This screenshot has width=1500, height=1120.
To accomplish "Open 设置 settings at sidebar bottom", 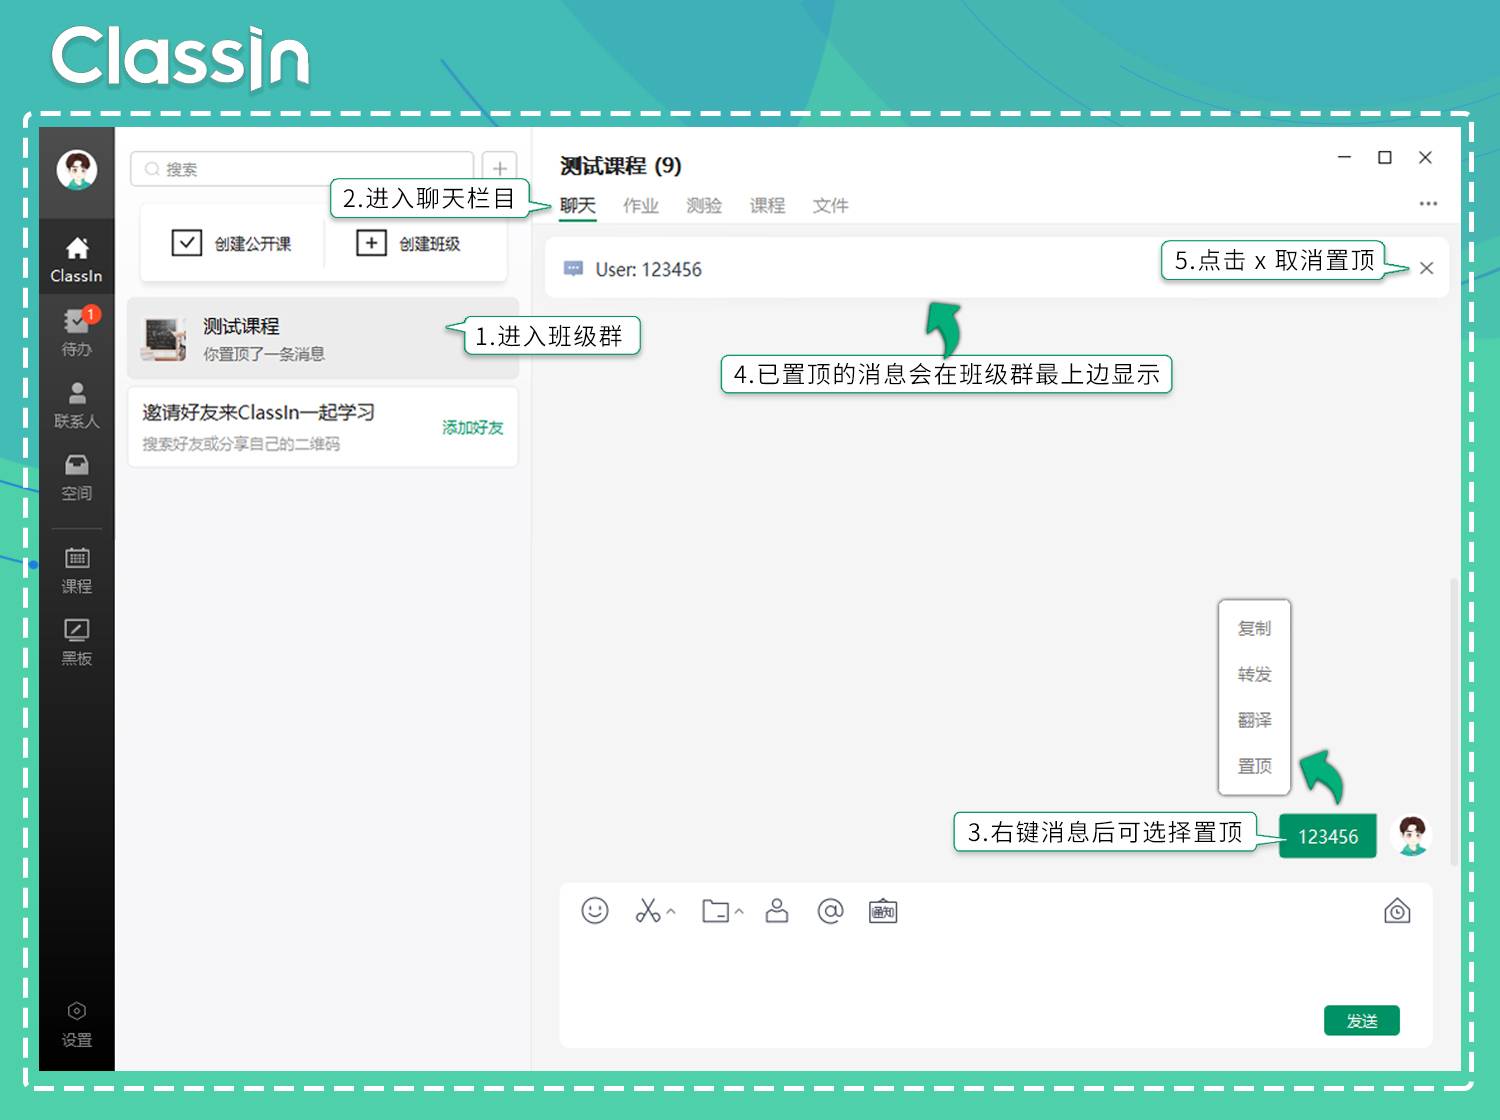I will tap(77, 1025).
